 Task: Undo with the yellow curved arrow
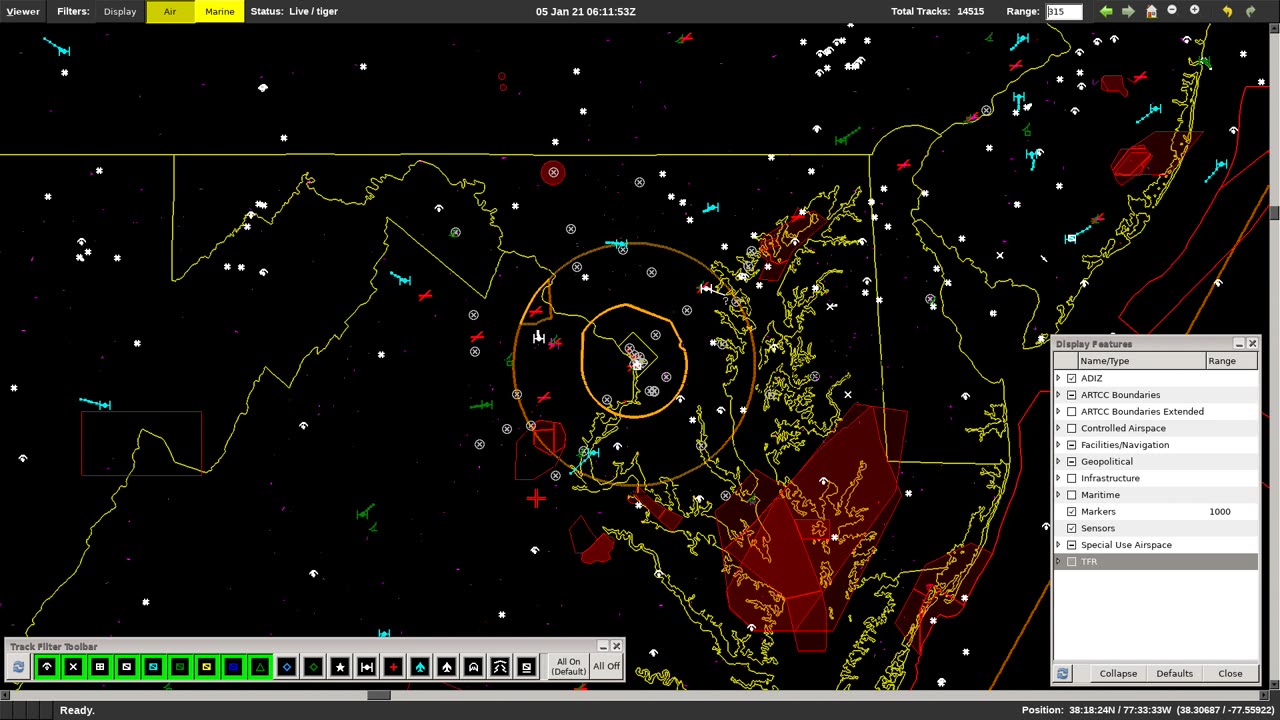click(1227, 11)
